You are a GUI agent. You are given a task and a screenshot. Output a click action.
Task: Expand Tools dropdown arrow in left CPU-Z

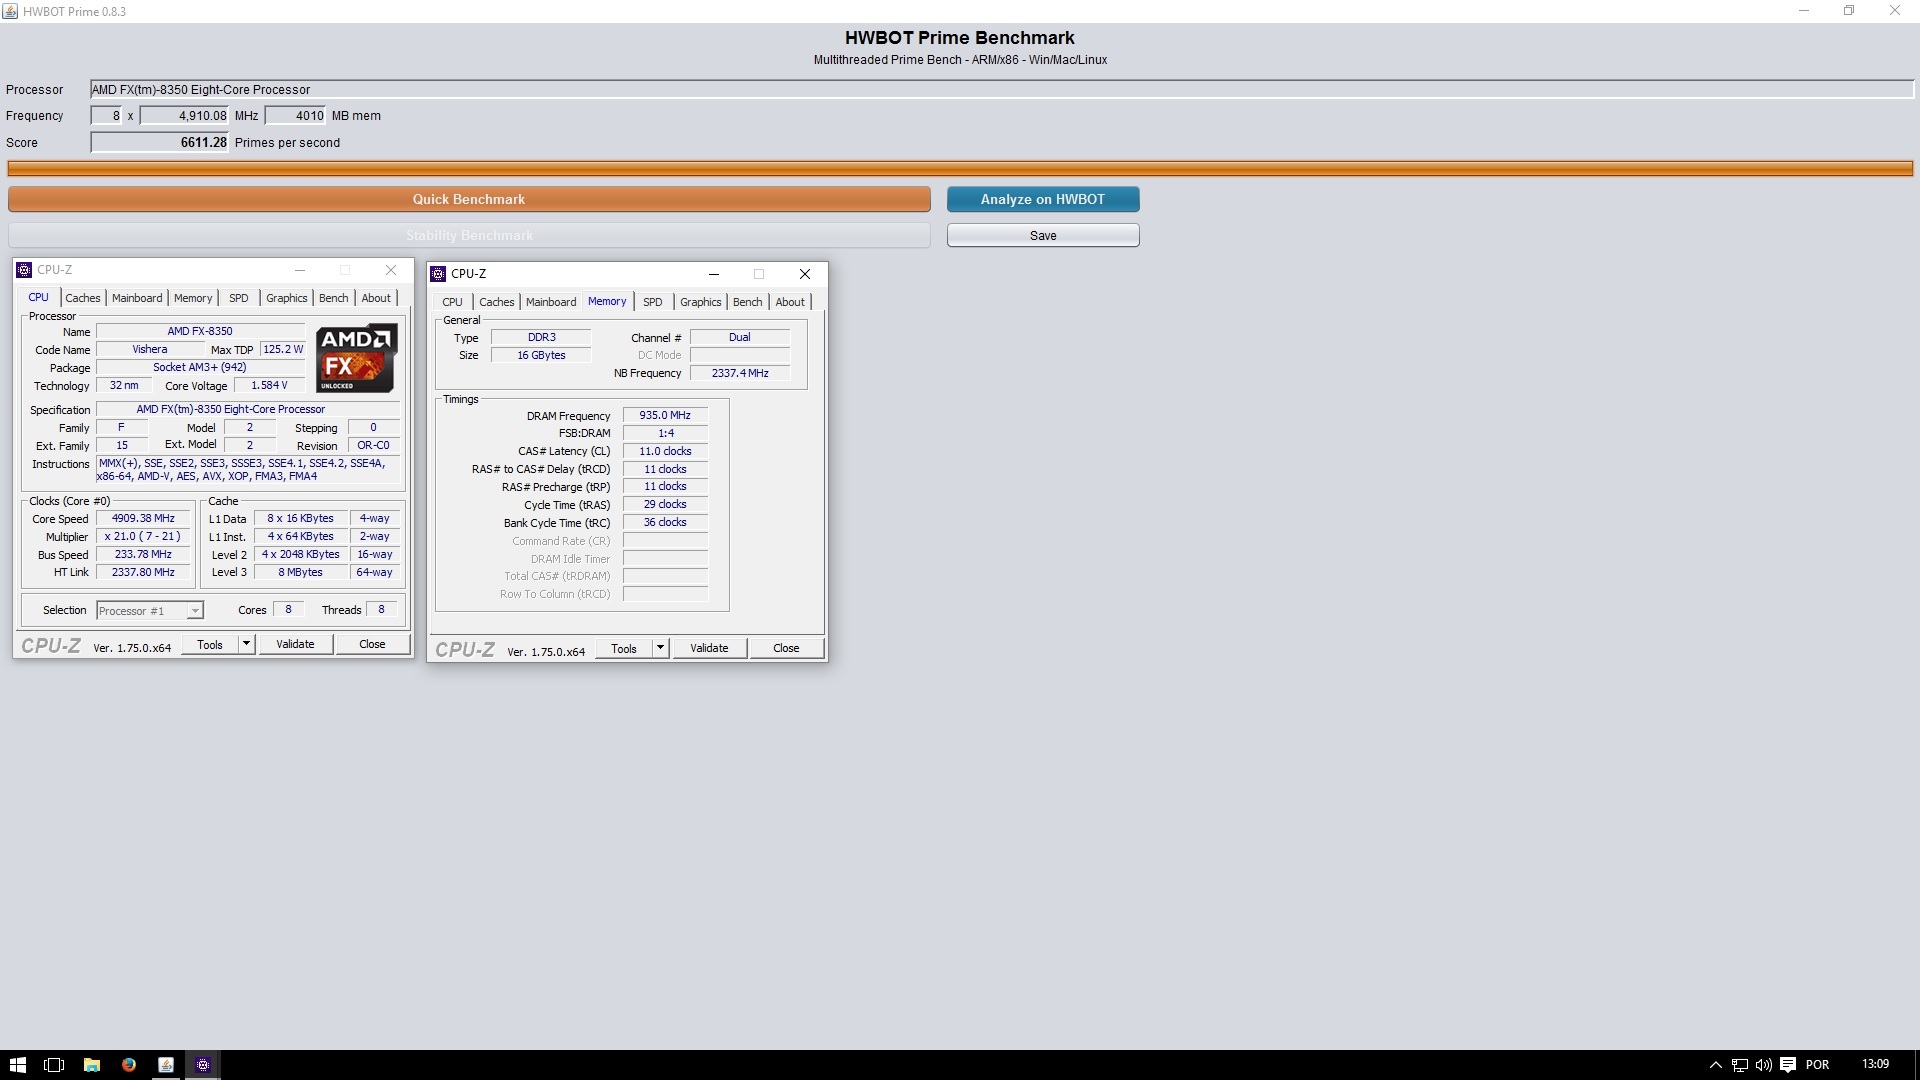click(x=246, y=644)
